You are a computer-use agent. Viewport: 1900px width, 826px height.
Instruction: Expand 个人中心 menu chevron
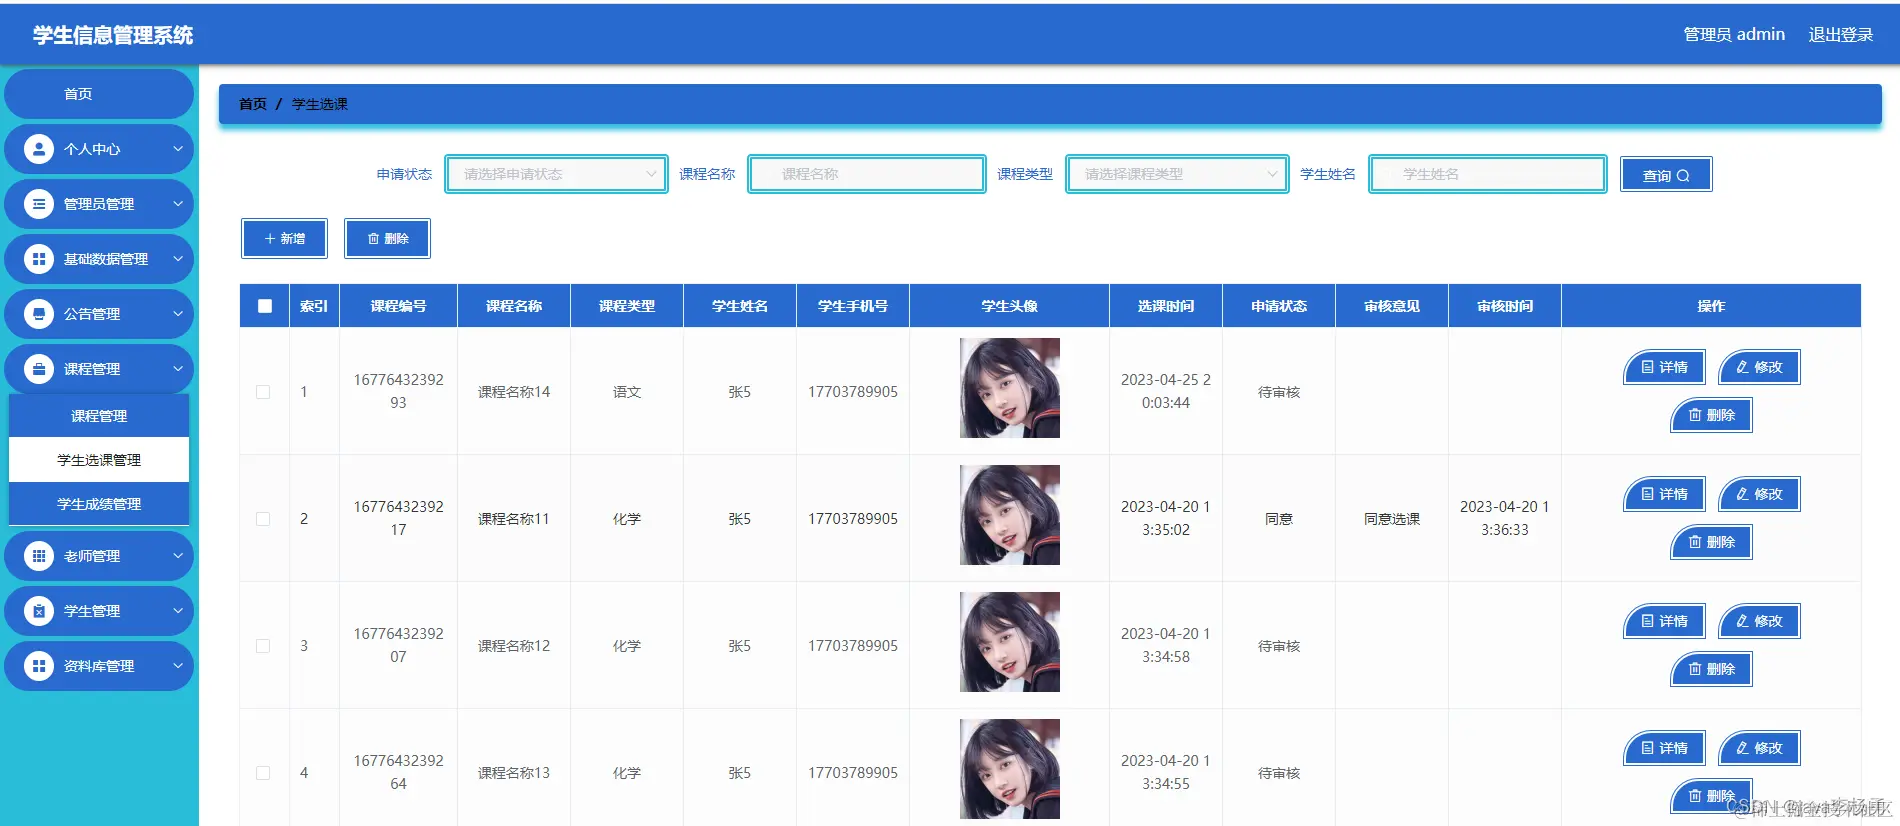tap(178, 149)
